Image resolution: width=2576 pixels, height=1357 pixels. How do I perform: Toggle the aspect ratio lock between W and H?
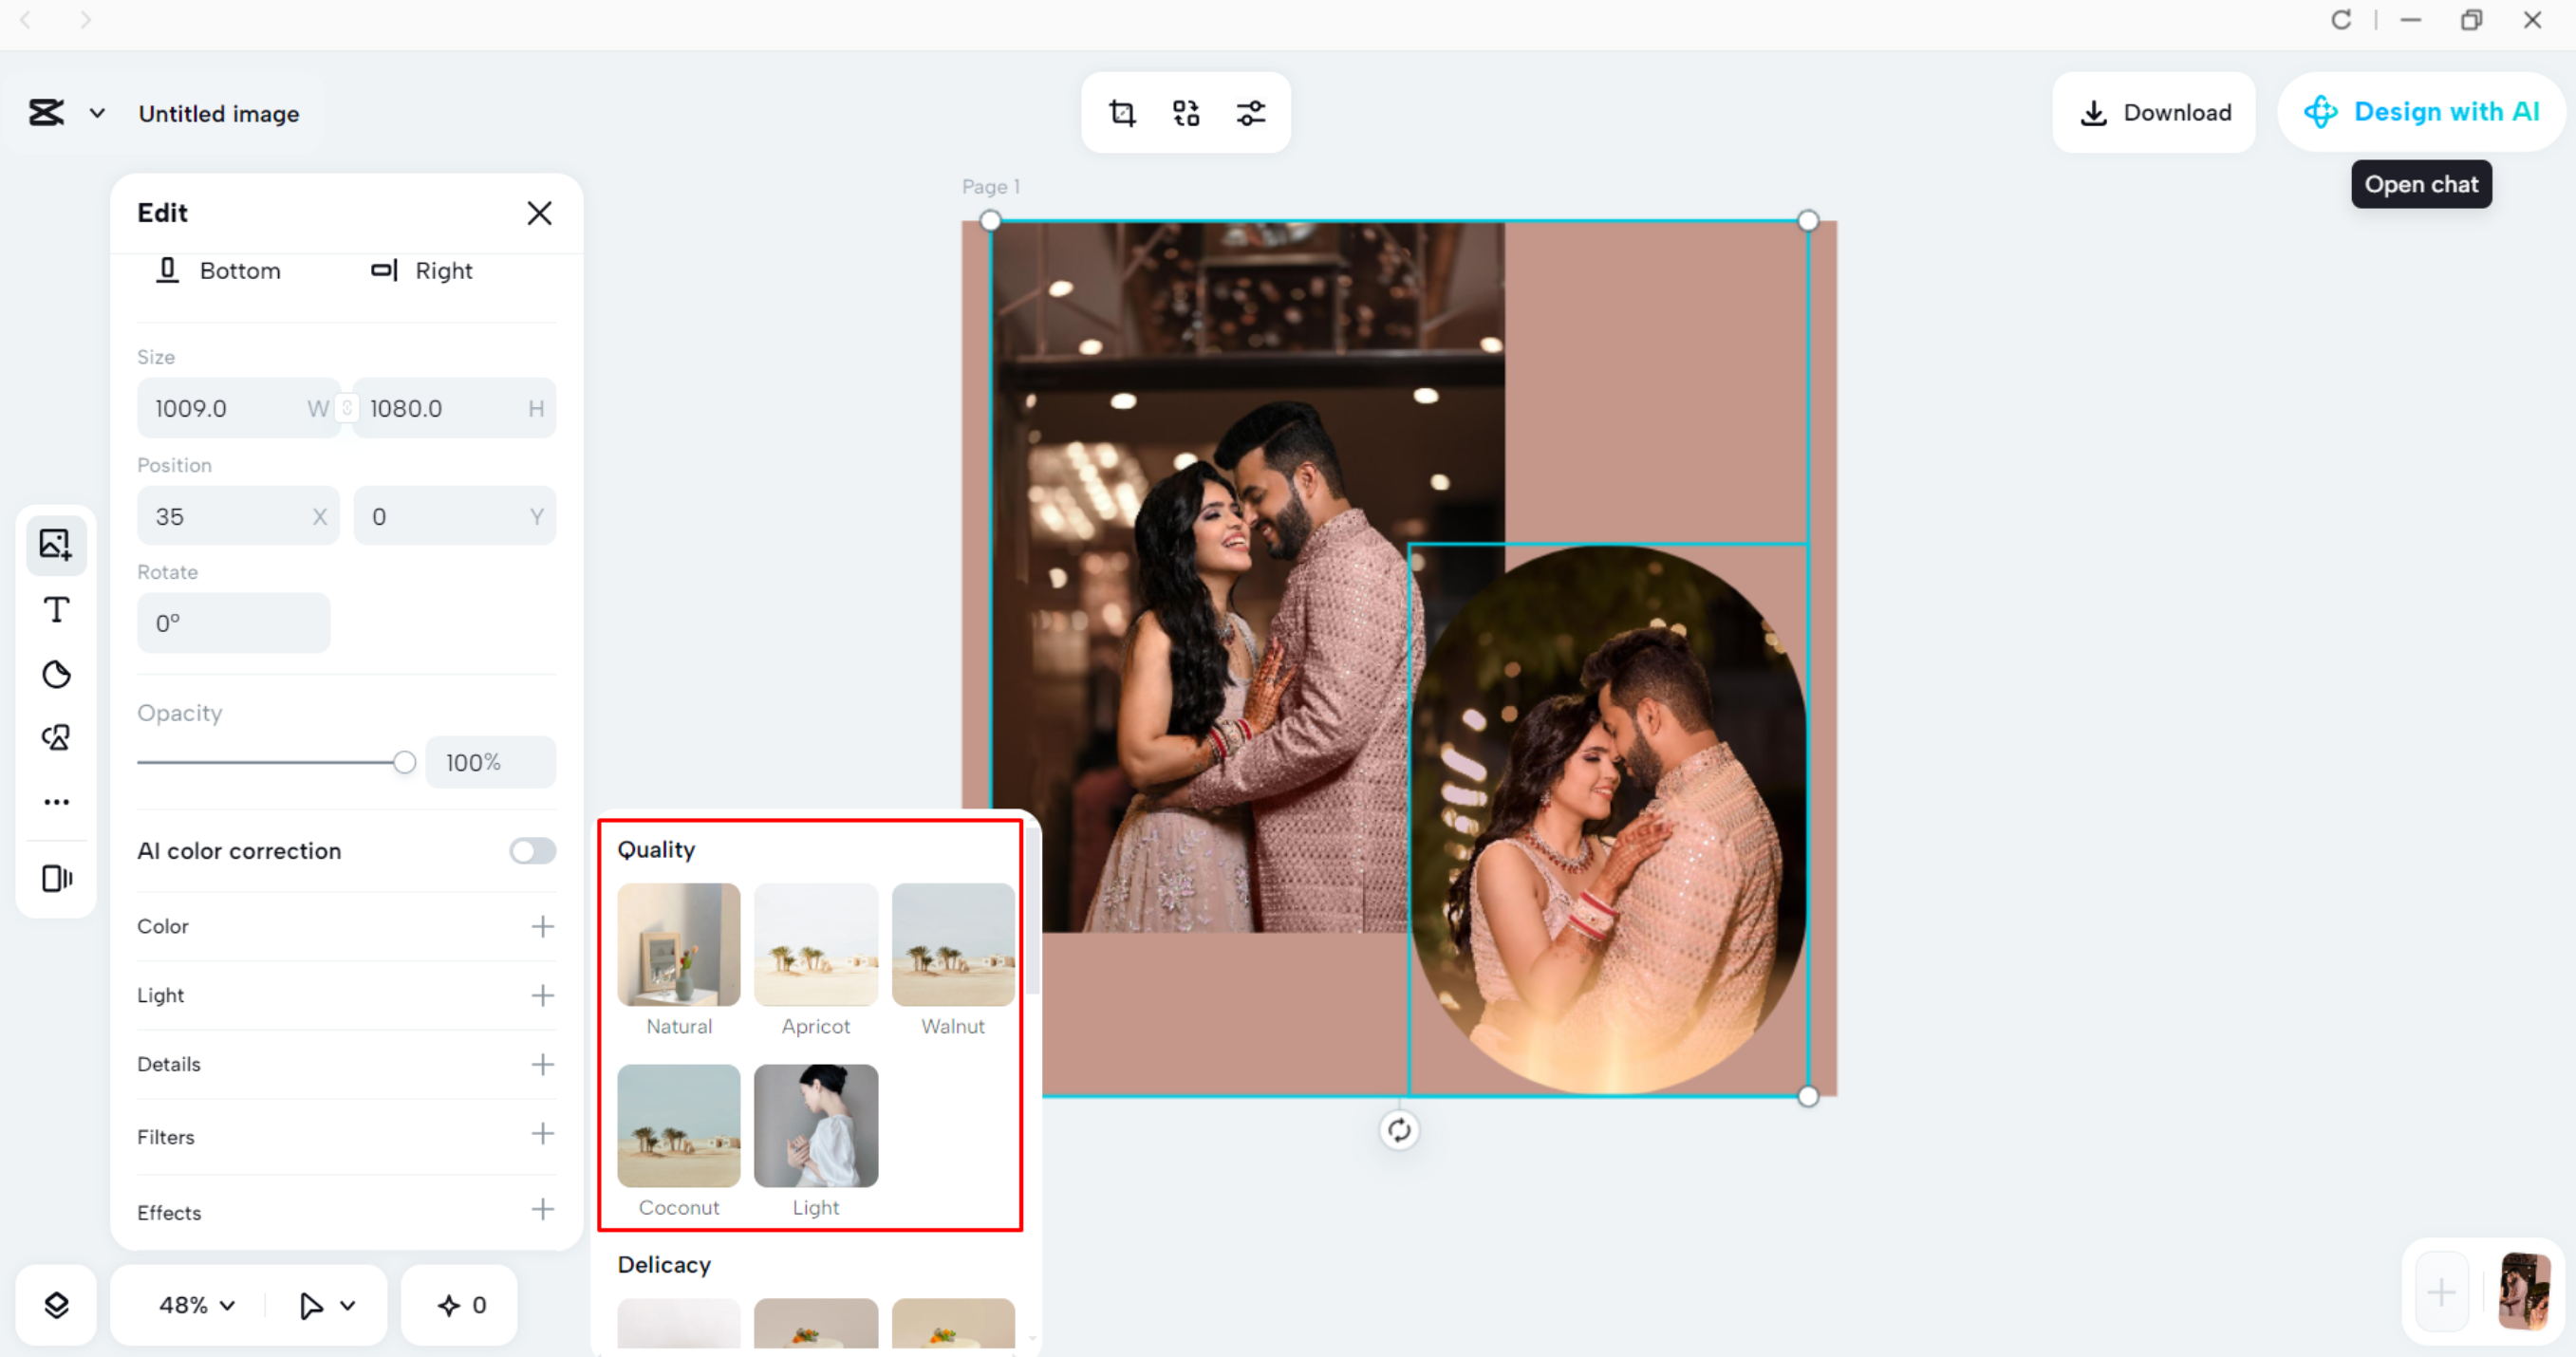346,407
